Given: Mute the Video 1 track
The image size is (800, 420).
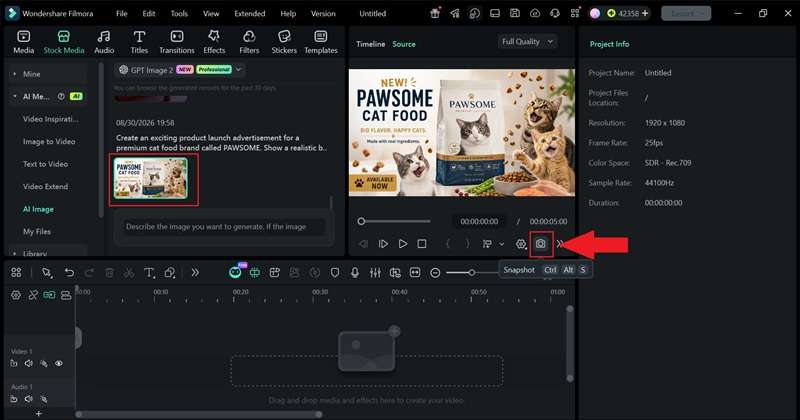Looking at the screenshot, I should (x=29, y=363).
